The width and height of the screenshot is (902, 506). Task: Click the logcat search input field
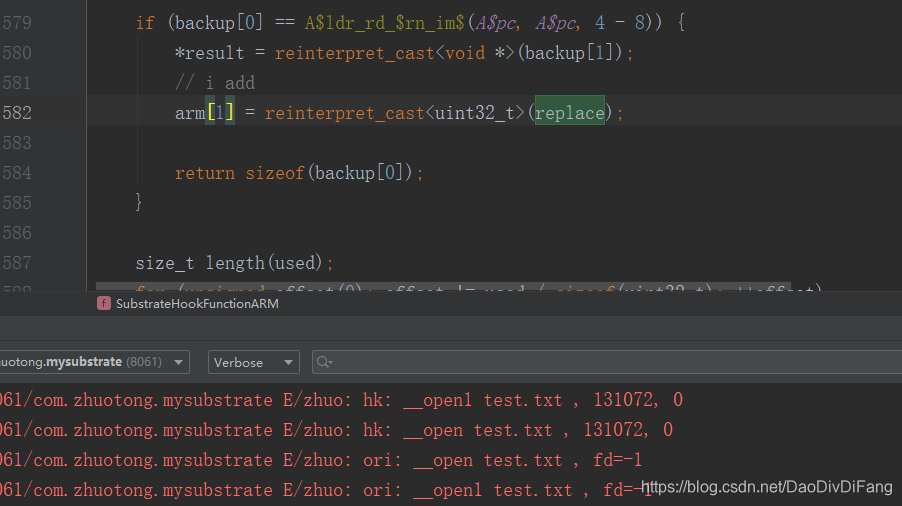[607, 362]
